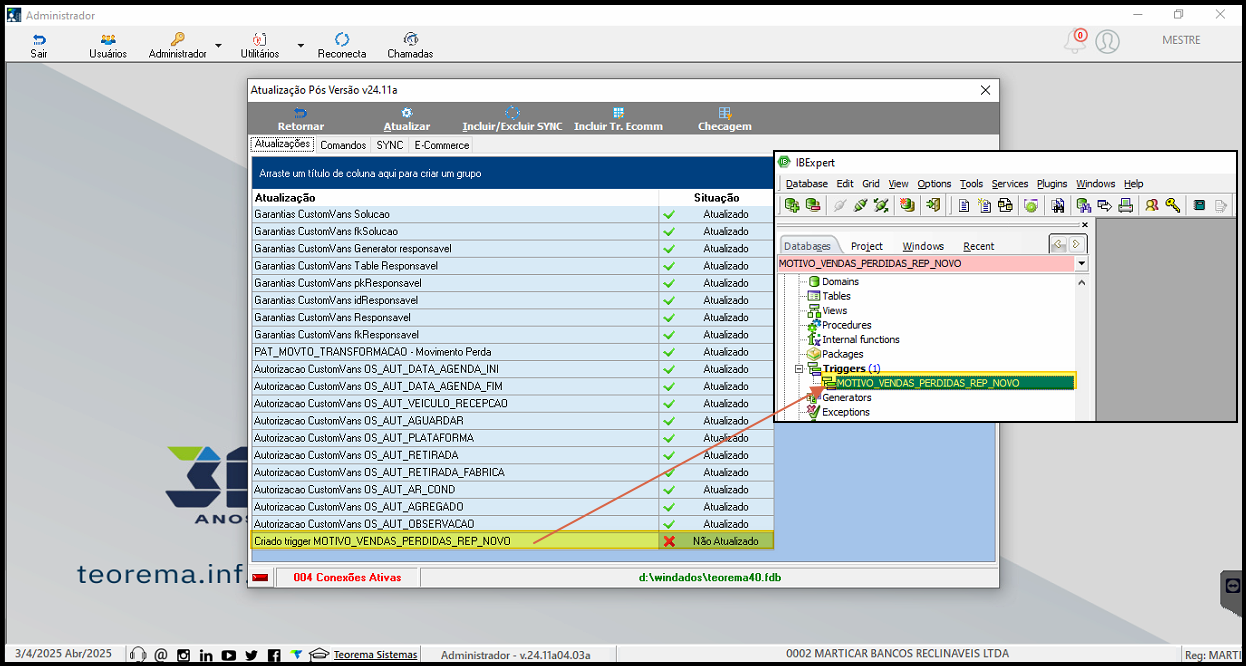Click the notification bell with red badge
The height and width of the screenshot is (666, 1246).
1075,41
